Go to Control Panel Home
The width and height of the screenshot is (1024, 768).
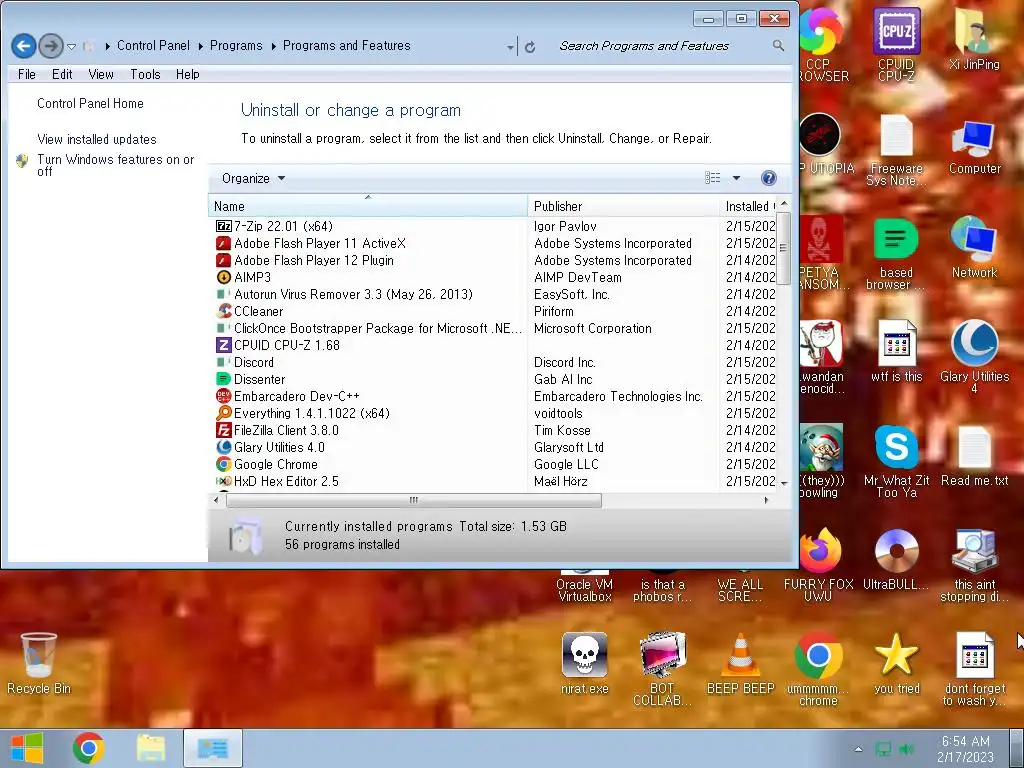(90, 103)
